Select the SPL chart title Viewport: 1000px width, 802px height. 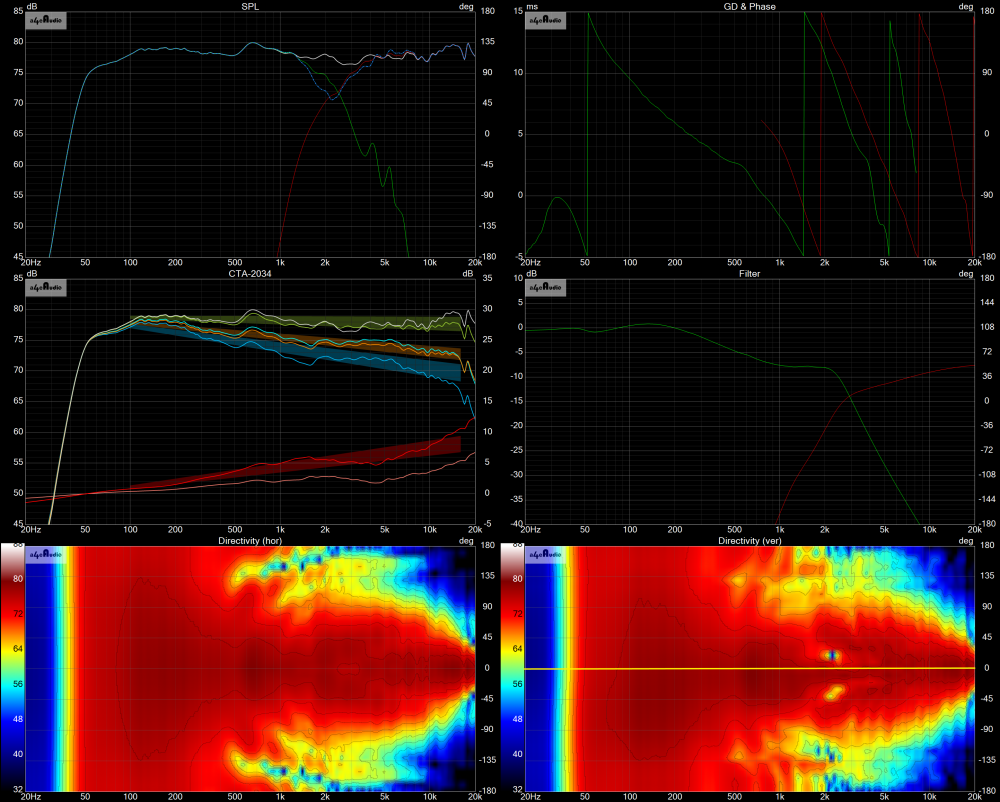coord(249,6)
